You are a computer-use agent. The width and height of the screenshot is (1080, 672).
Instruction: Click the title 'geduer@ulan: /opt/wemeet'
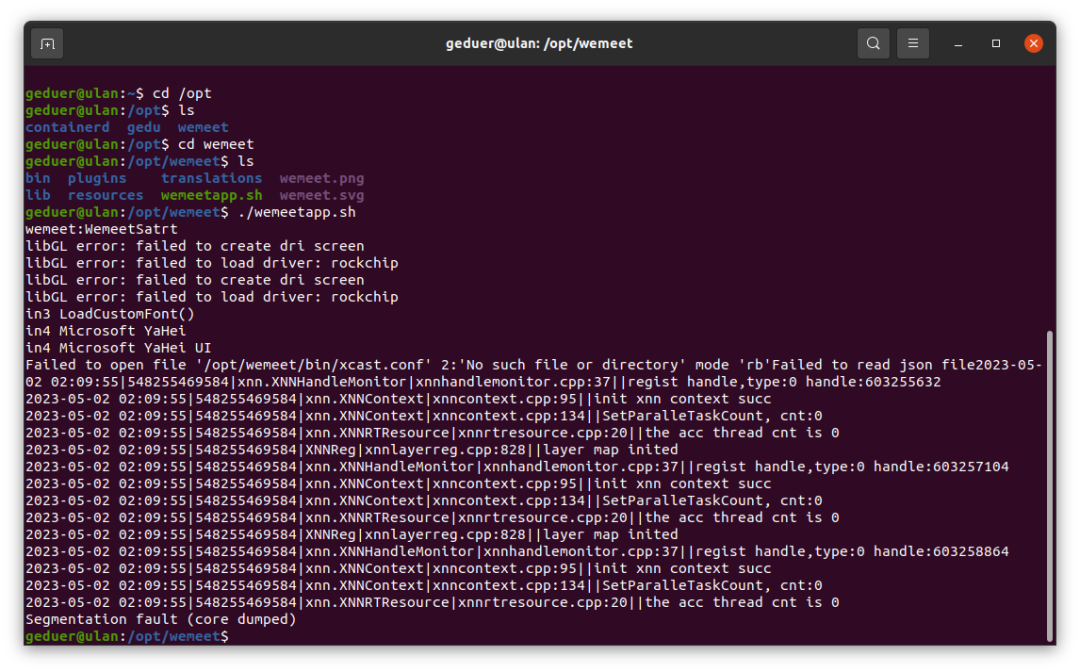coord(539,43)
